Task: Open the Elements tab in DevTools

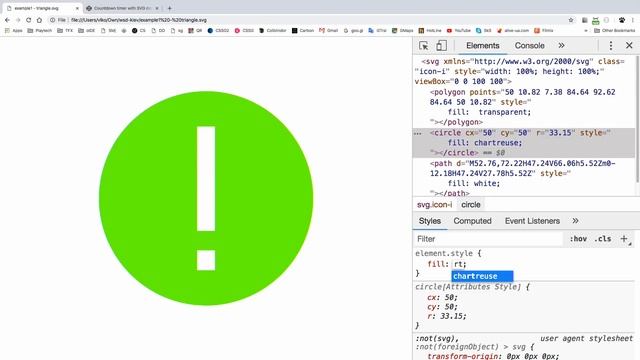Action: point(482,46)
